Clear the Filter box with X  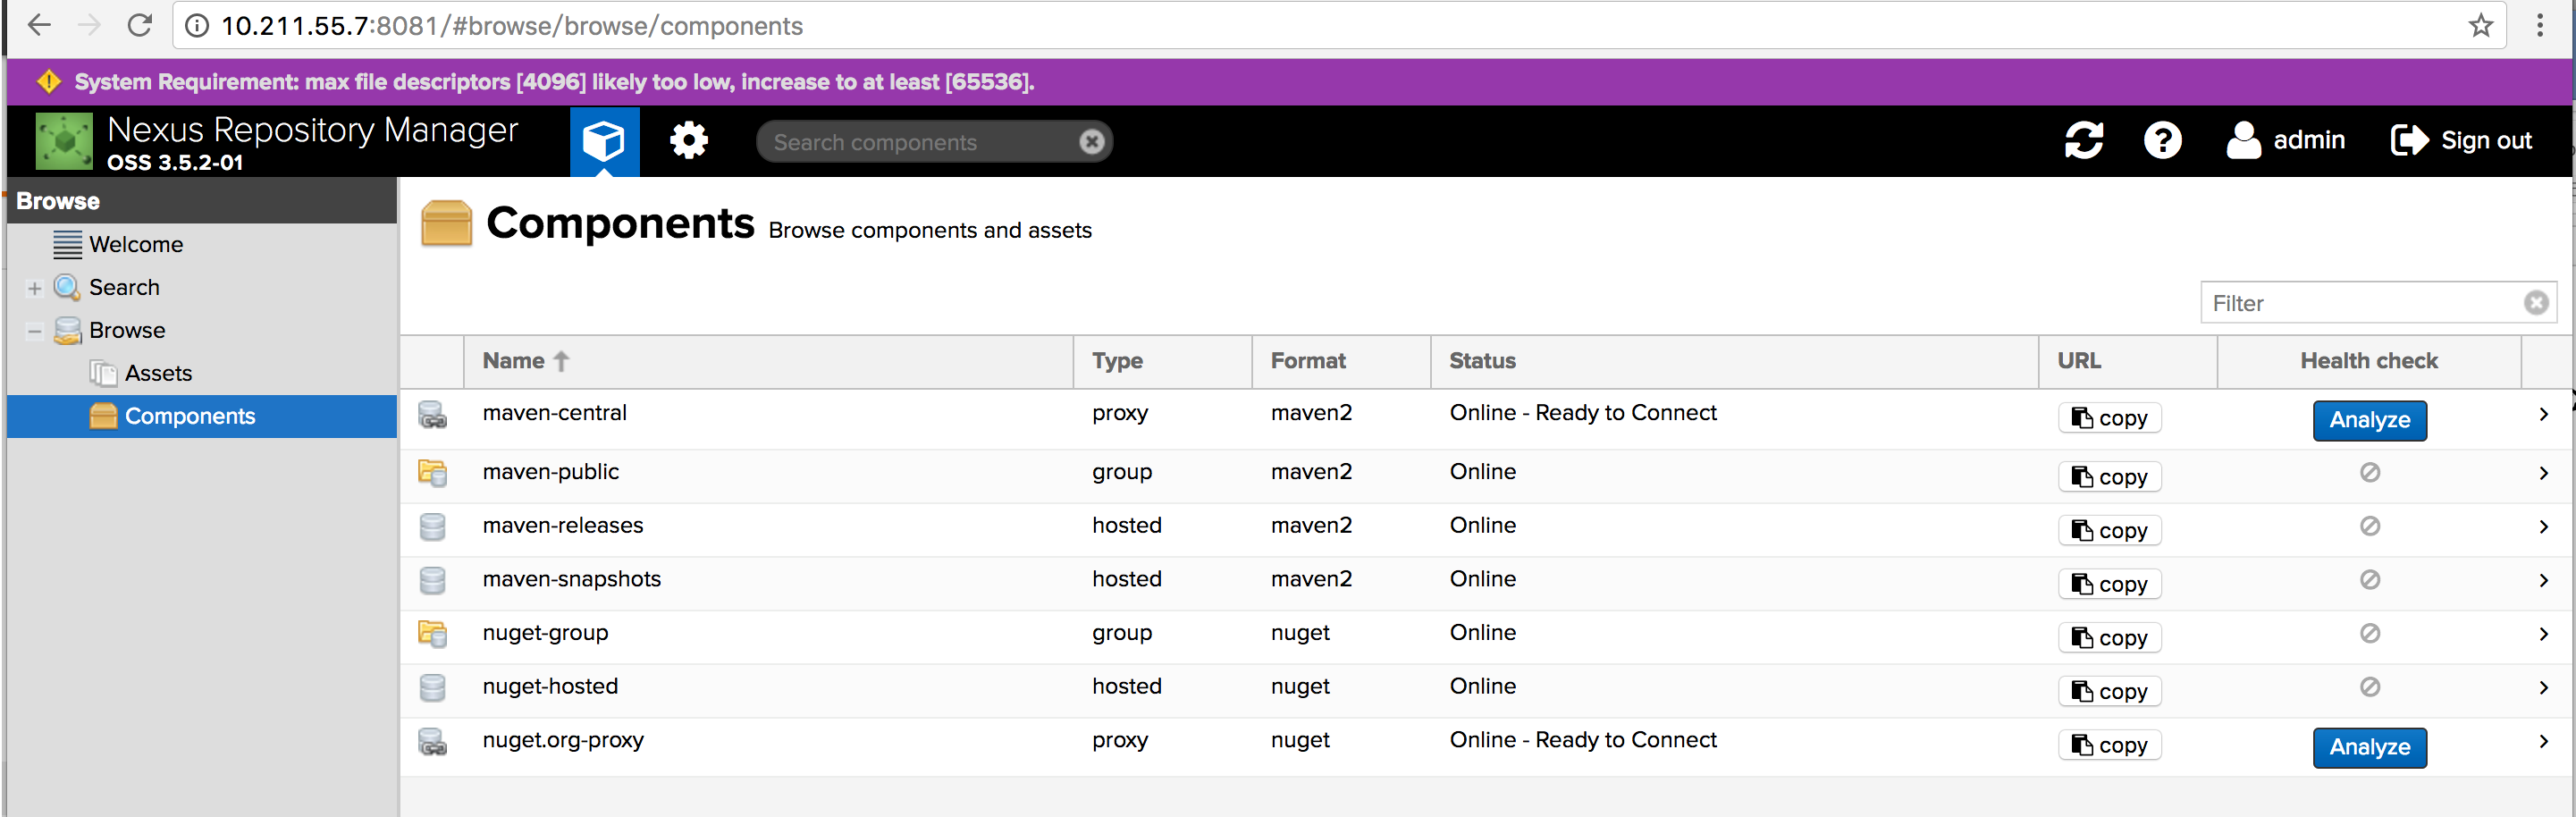click(2535, 303)
